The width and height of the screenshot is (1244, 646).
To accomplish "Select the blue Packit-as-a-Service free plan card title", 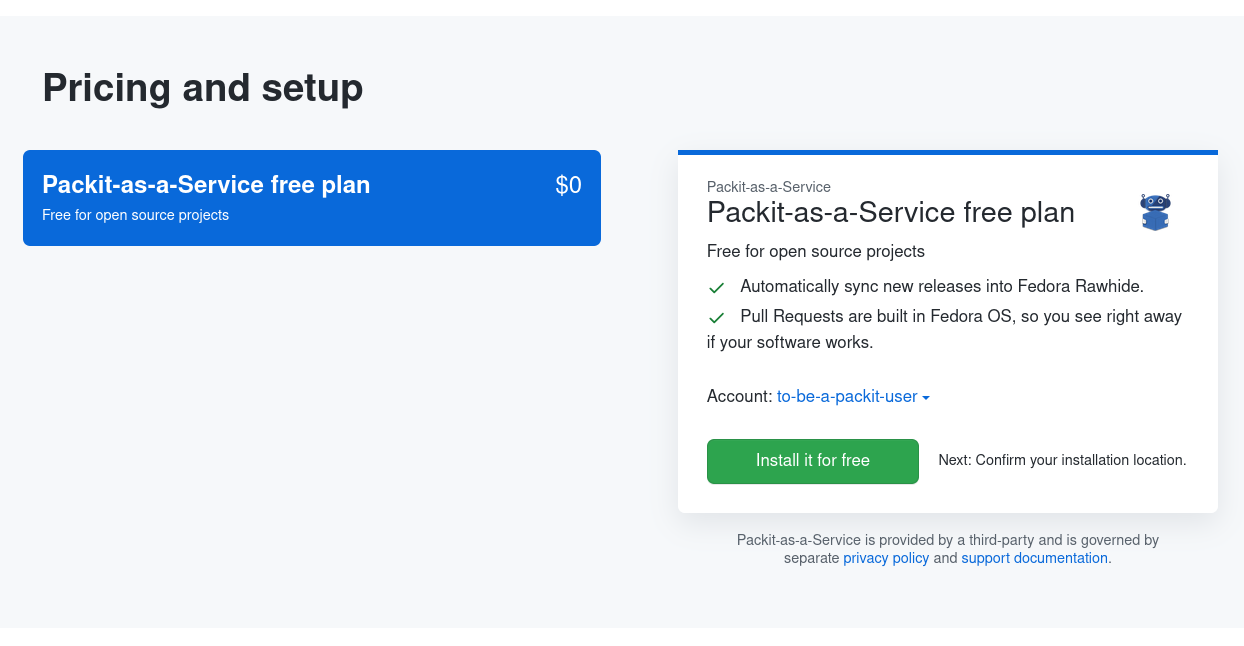I will [206, 185].
